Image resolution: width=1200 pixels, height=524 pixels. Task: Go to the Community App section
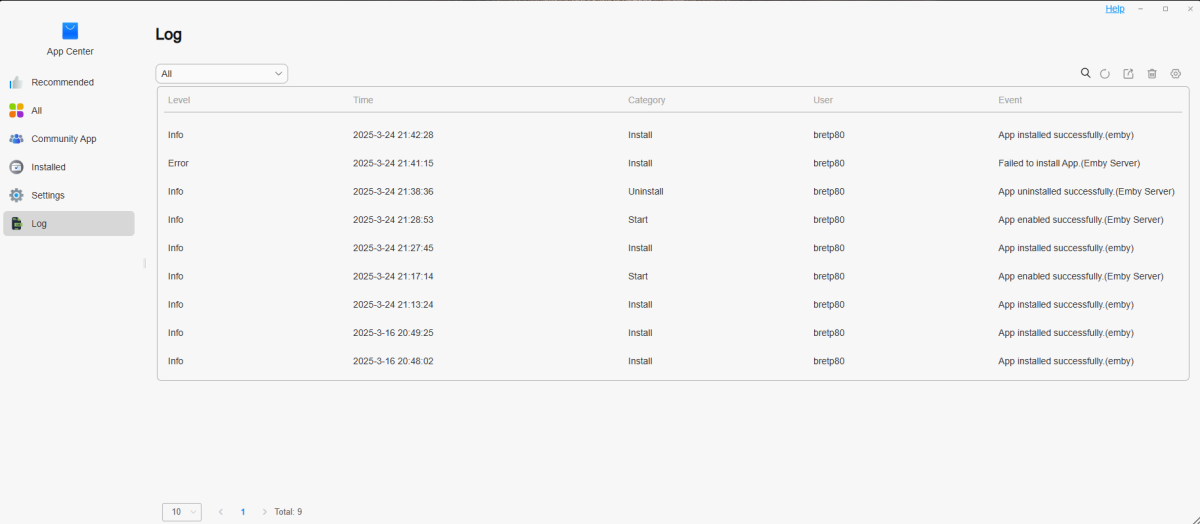69,139
